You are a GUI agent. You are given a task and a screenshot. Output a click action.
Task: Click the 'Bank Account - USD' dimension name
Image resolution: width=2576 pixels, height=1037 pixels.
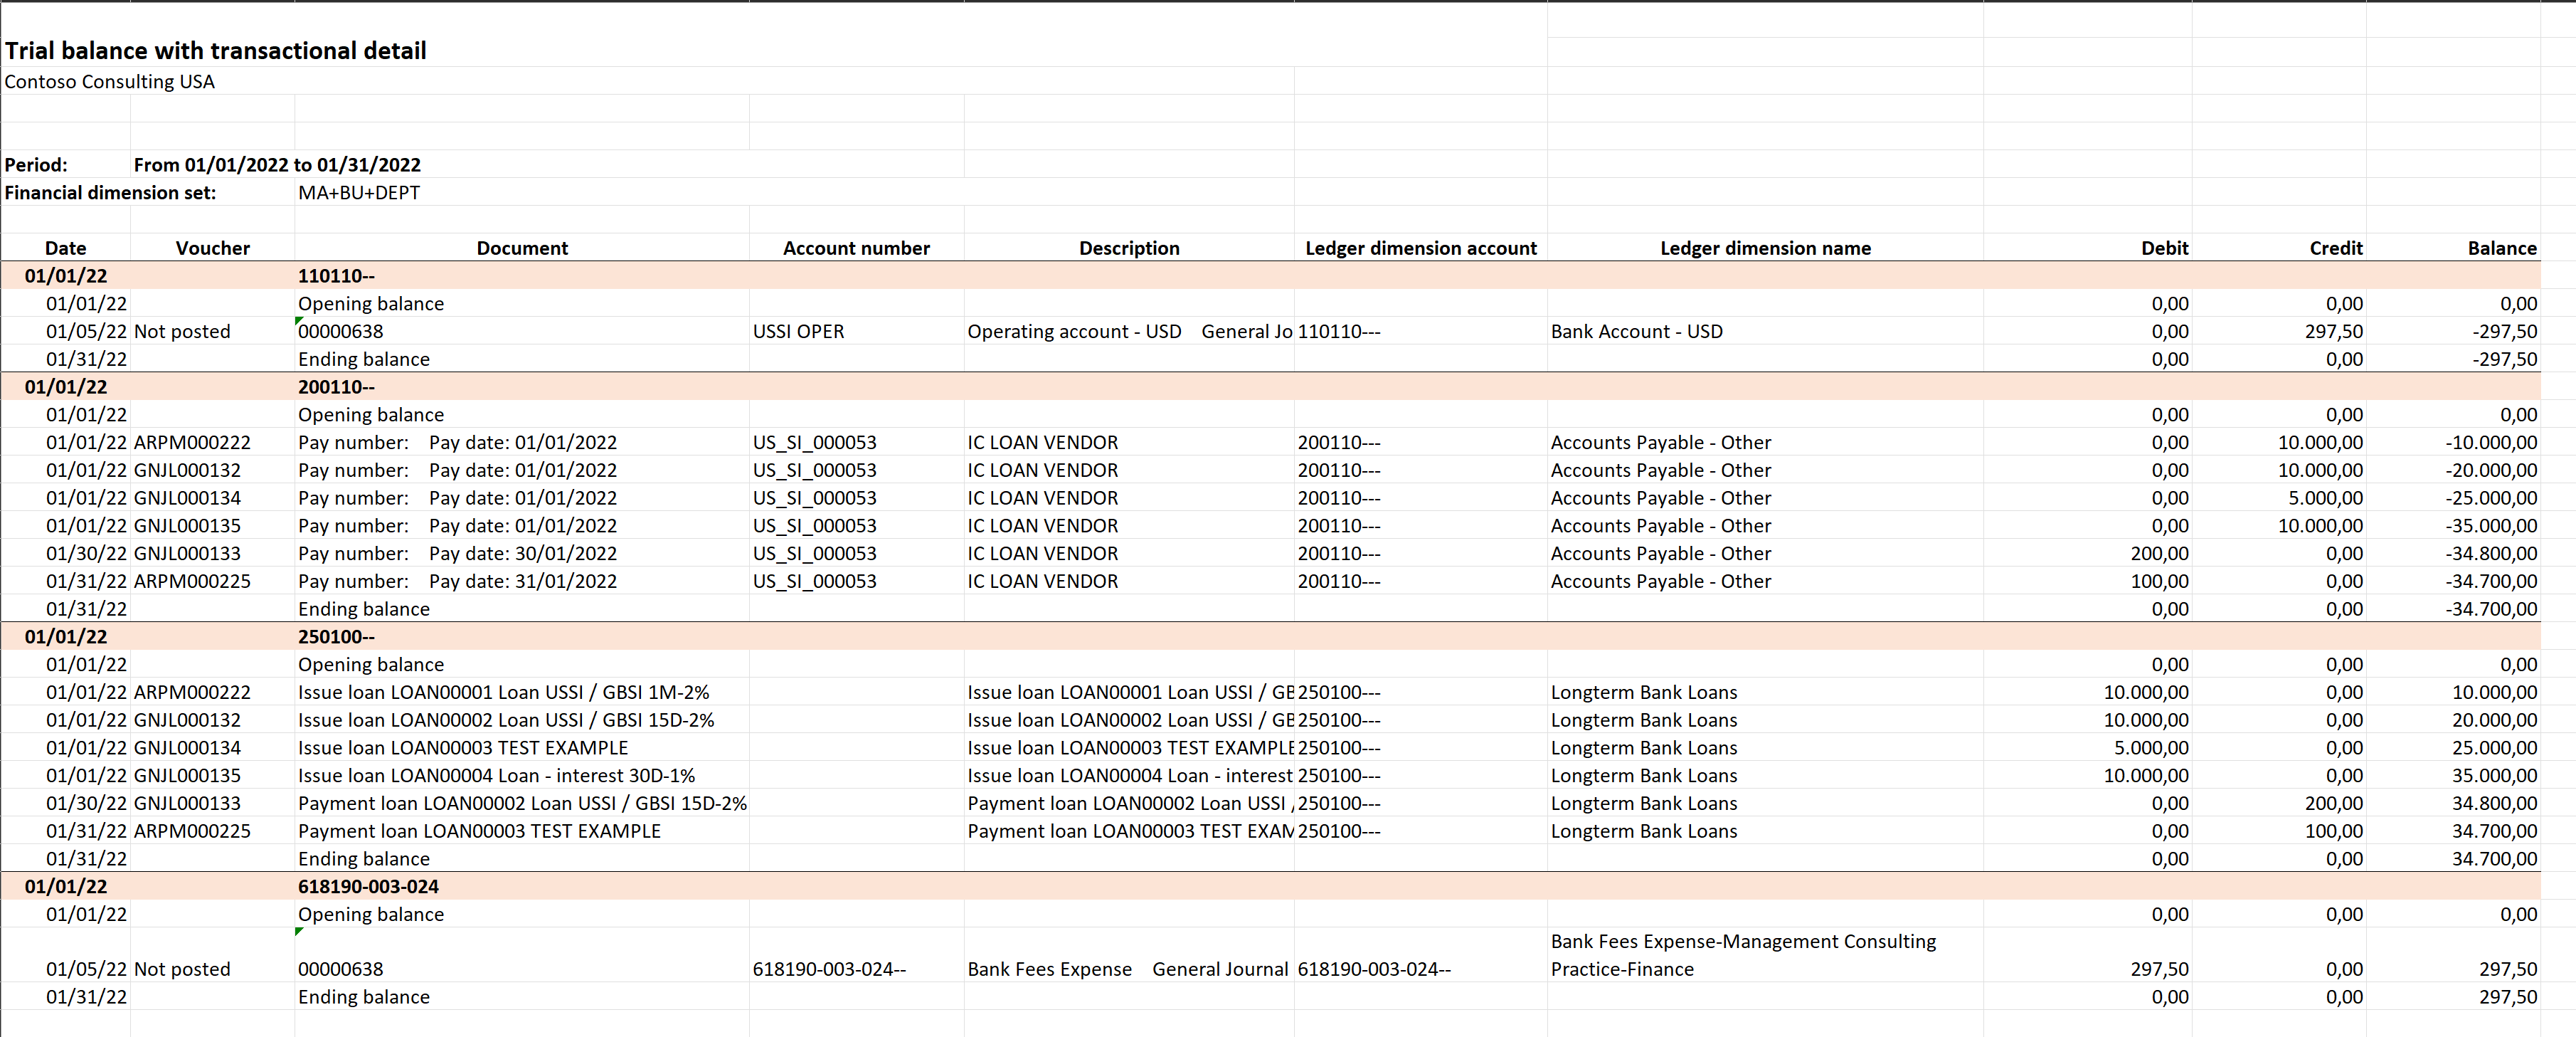pyautogui.click(x=1636, y=332)
